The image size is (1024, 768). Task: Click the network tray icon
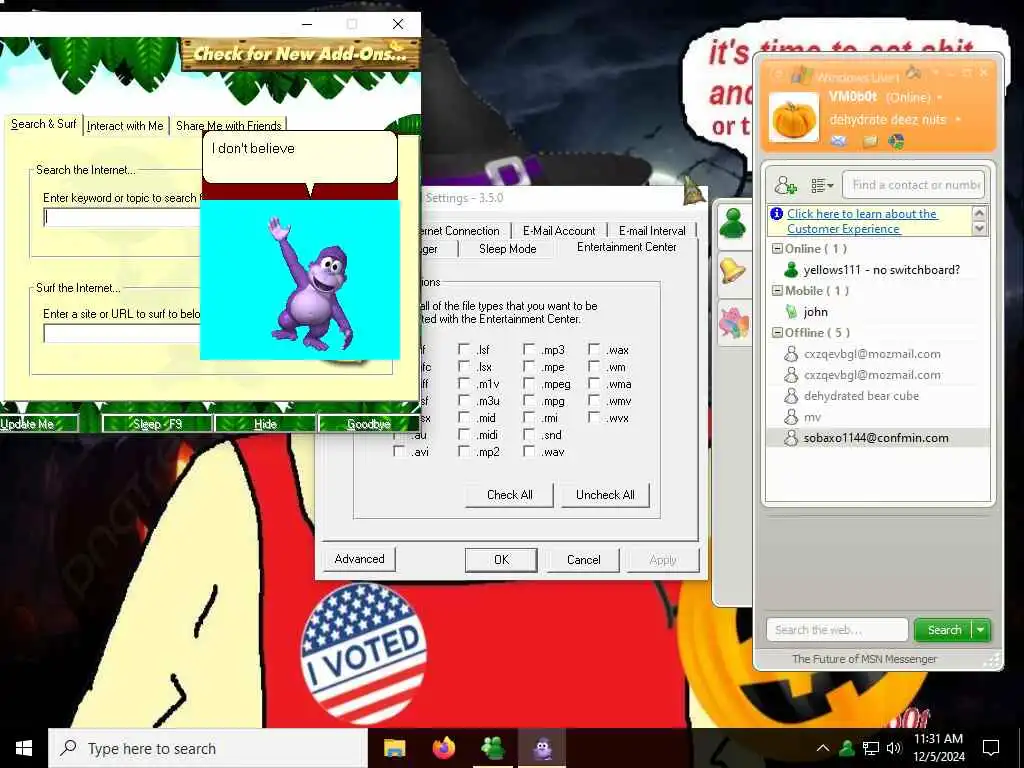click(x=871, y=748)
